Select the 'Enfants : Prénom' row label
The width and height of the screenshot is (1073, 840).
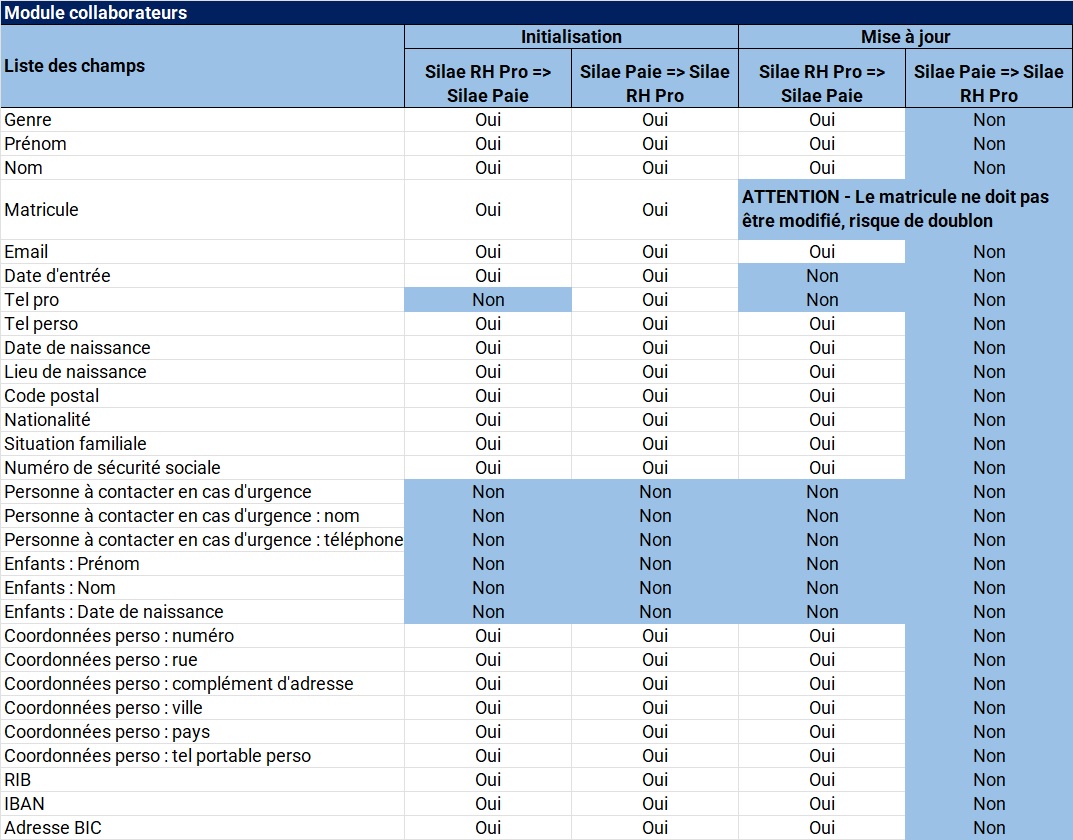tap(72, 564)
